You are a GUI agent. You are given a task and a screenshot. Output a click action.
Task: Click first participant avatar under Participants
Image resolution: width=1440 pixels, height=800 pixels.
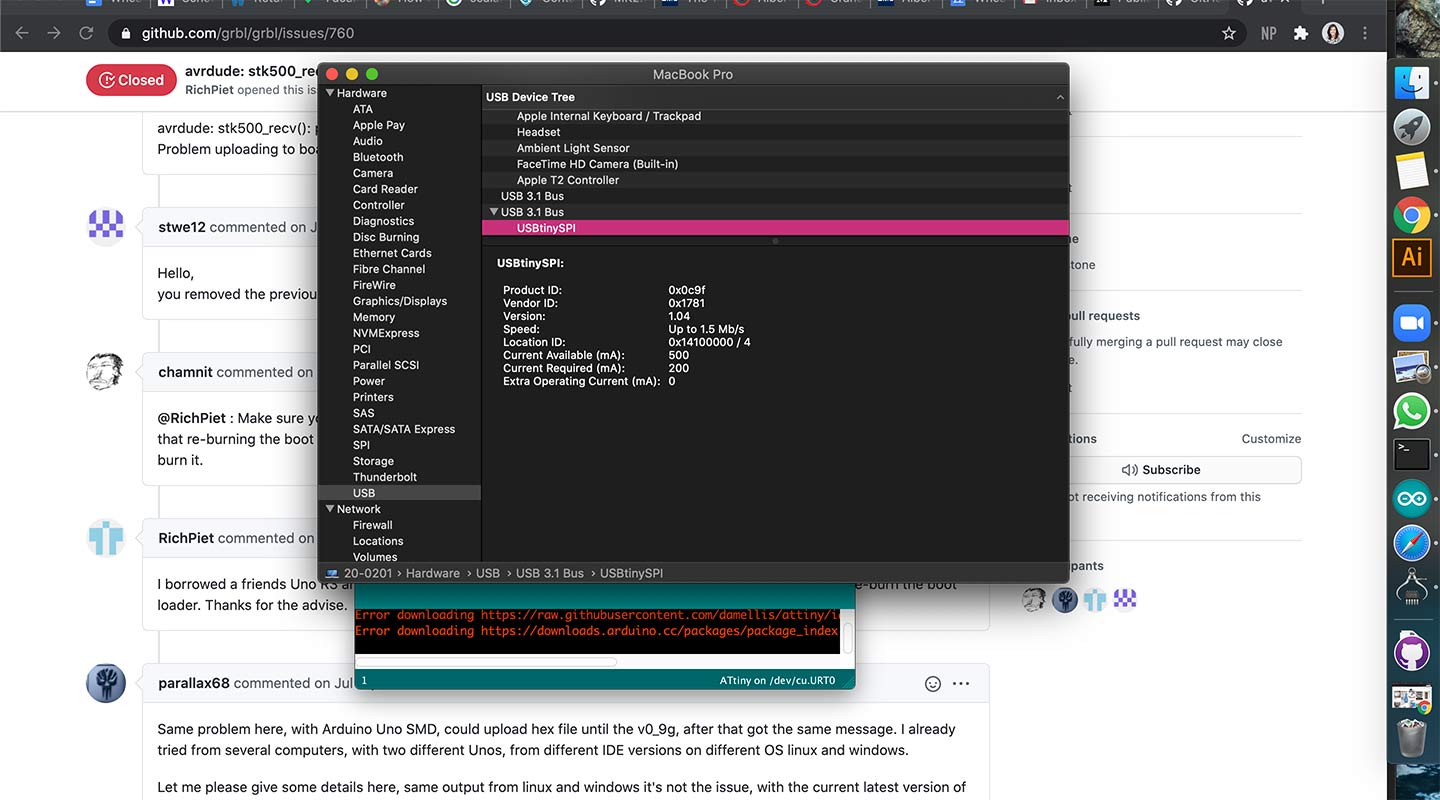[1035, 599]
